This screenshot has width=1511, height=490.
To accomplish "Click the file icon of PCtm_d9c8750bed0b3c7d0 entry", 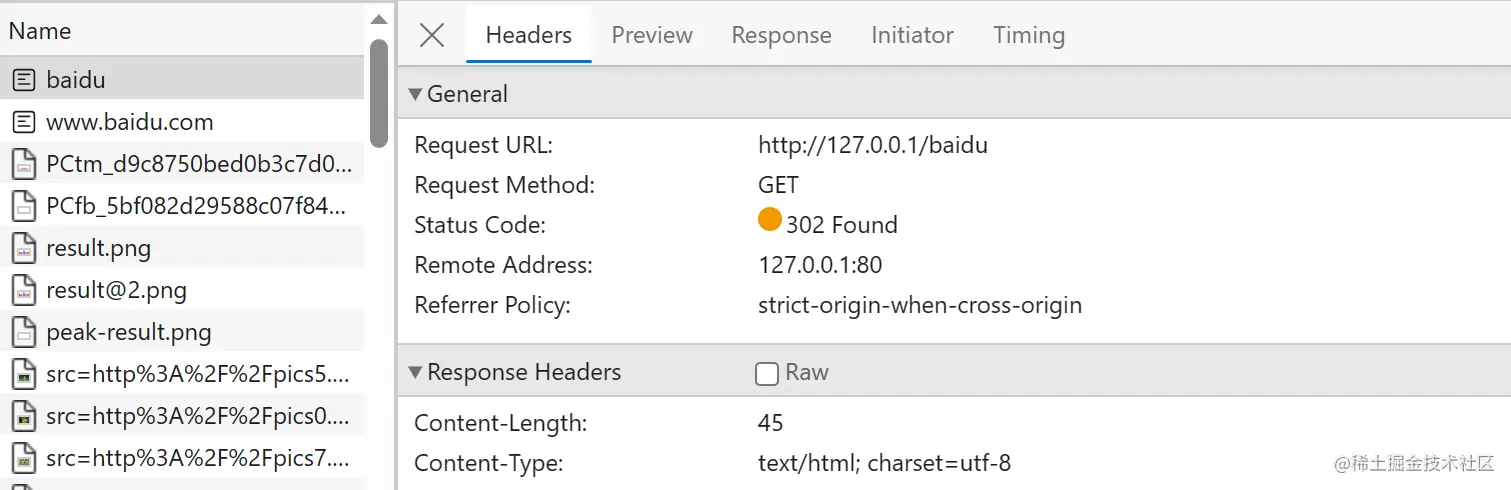I will tap(24, 164).
